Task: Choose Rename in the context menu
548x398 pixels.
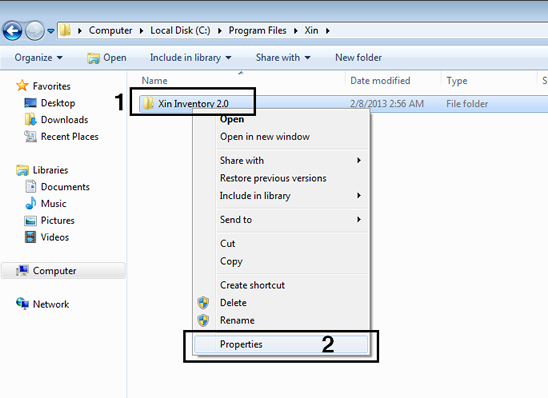Action: pos(237,320)
